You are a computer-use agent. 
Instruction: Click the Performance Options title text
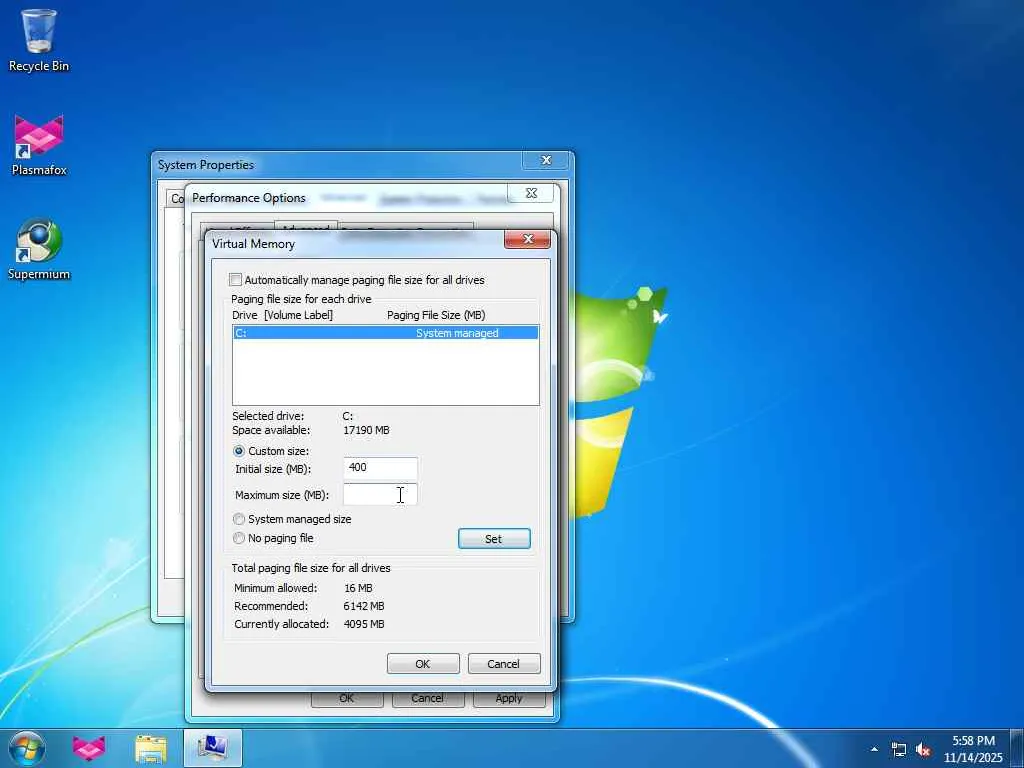coord(249,198)
